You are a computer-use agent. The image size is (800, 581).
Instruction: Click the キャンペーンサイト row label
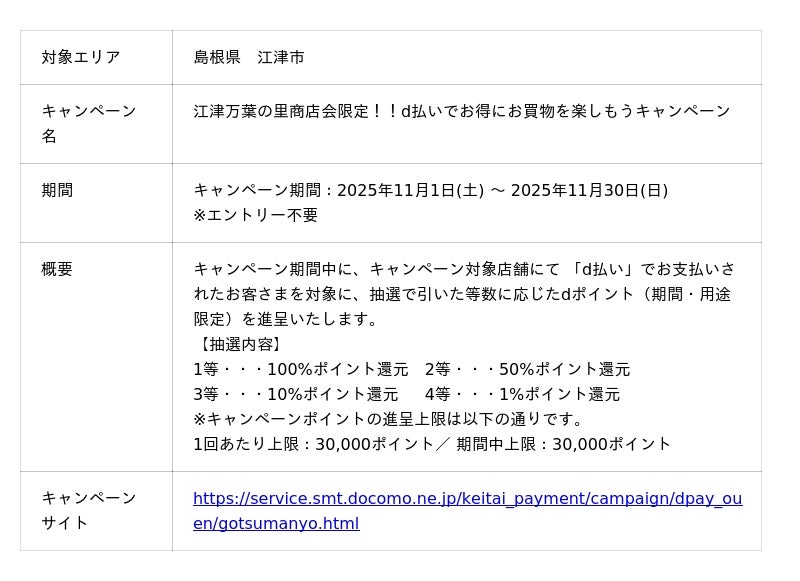click(89, 510)
